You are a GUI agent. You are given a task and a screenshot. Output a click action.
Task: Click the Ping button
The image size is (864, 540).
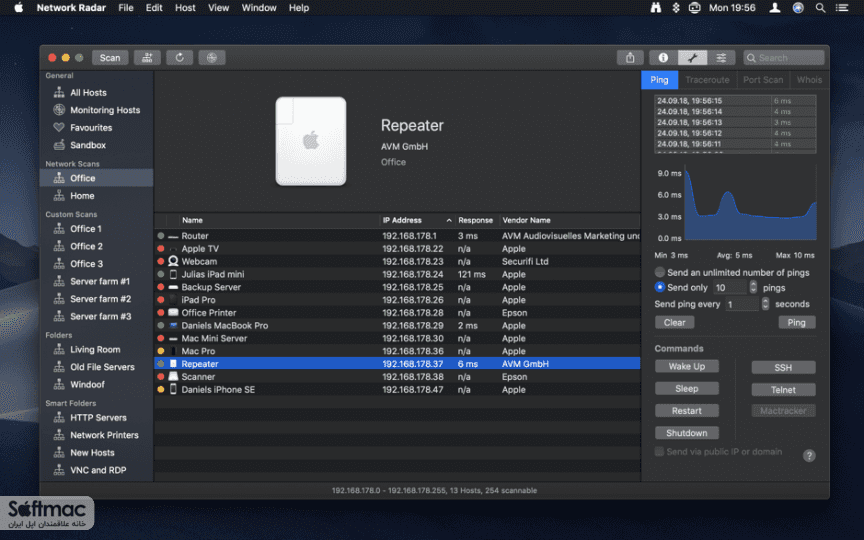click(x=796, y=323)
